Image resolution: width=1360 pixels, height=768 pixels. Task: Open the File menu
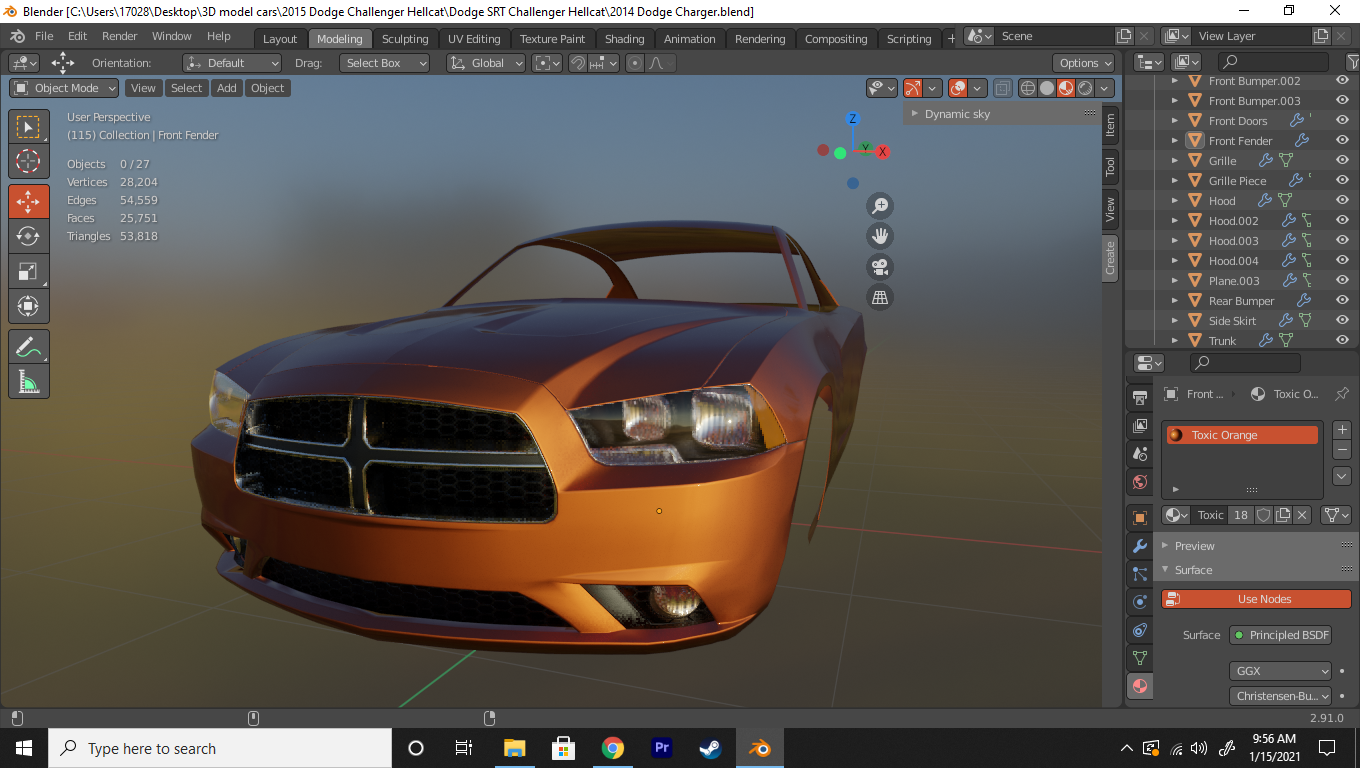(44, 36)
